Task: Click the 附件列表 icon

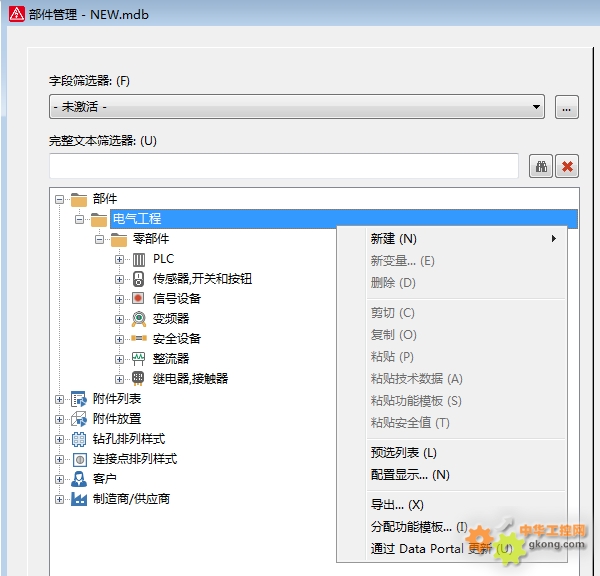Action: point(79,399)
